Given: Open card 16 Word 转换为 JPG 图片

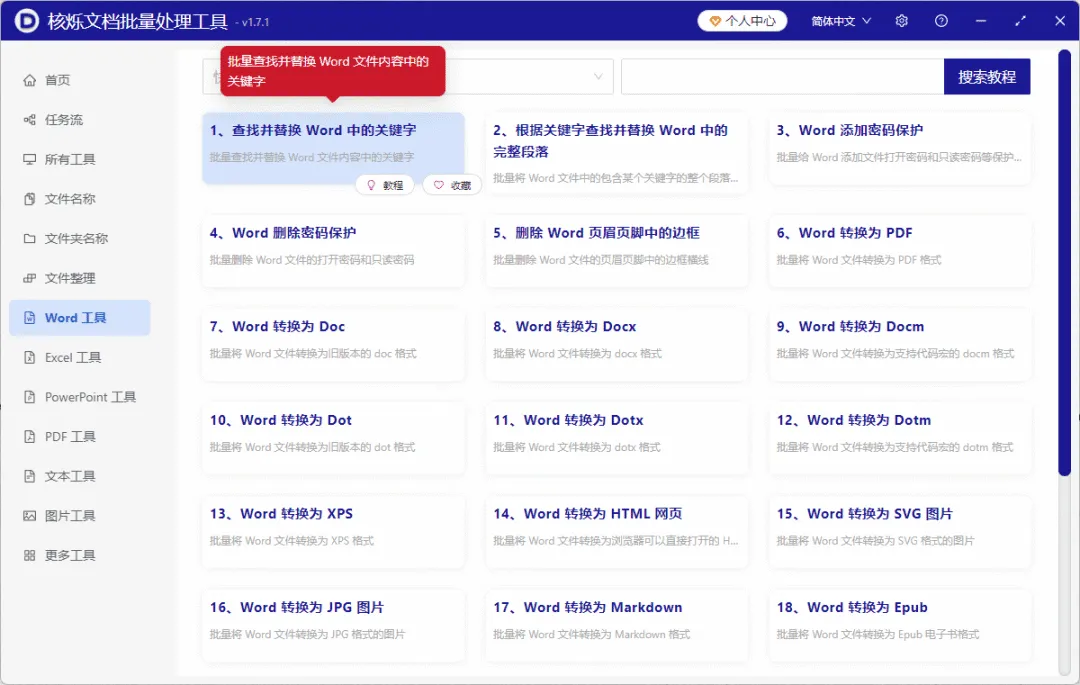Looking at the screenshot, I should click(x=333, y=625).
